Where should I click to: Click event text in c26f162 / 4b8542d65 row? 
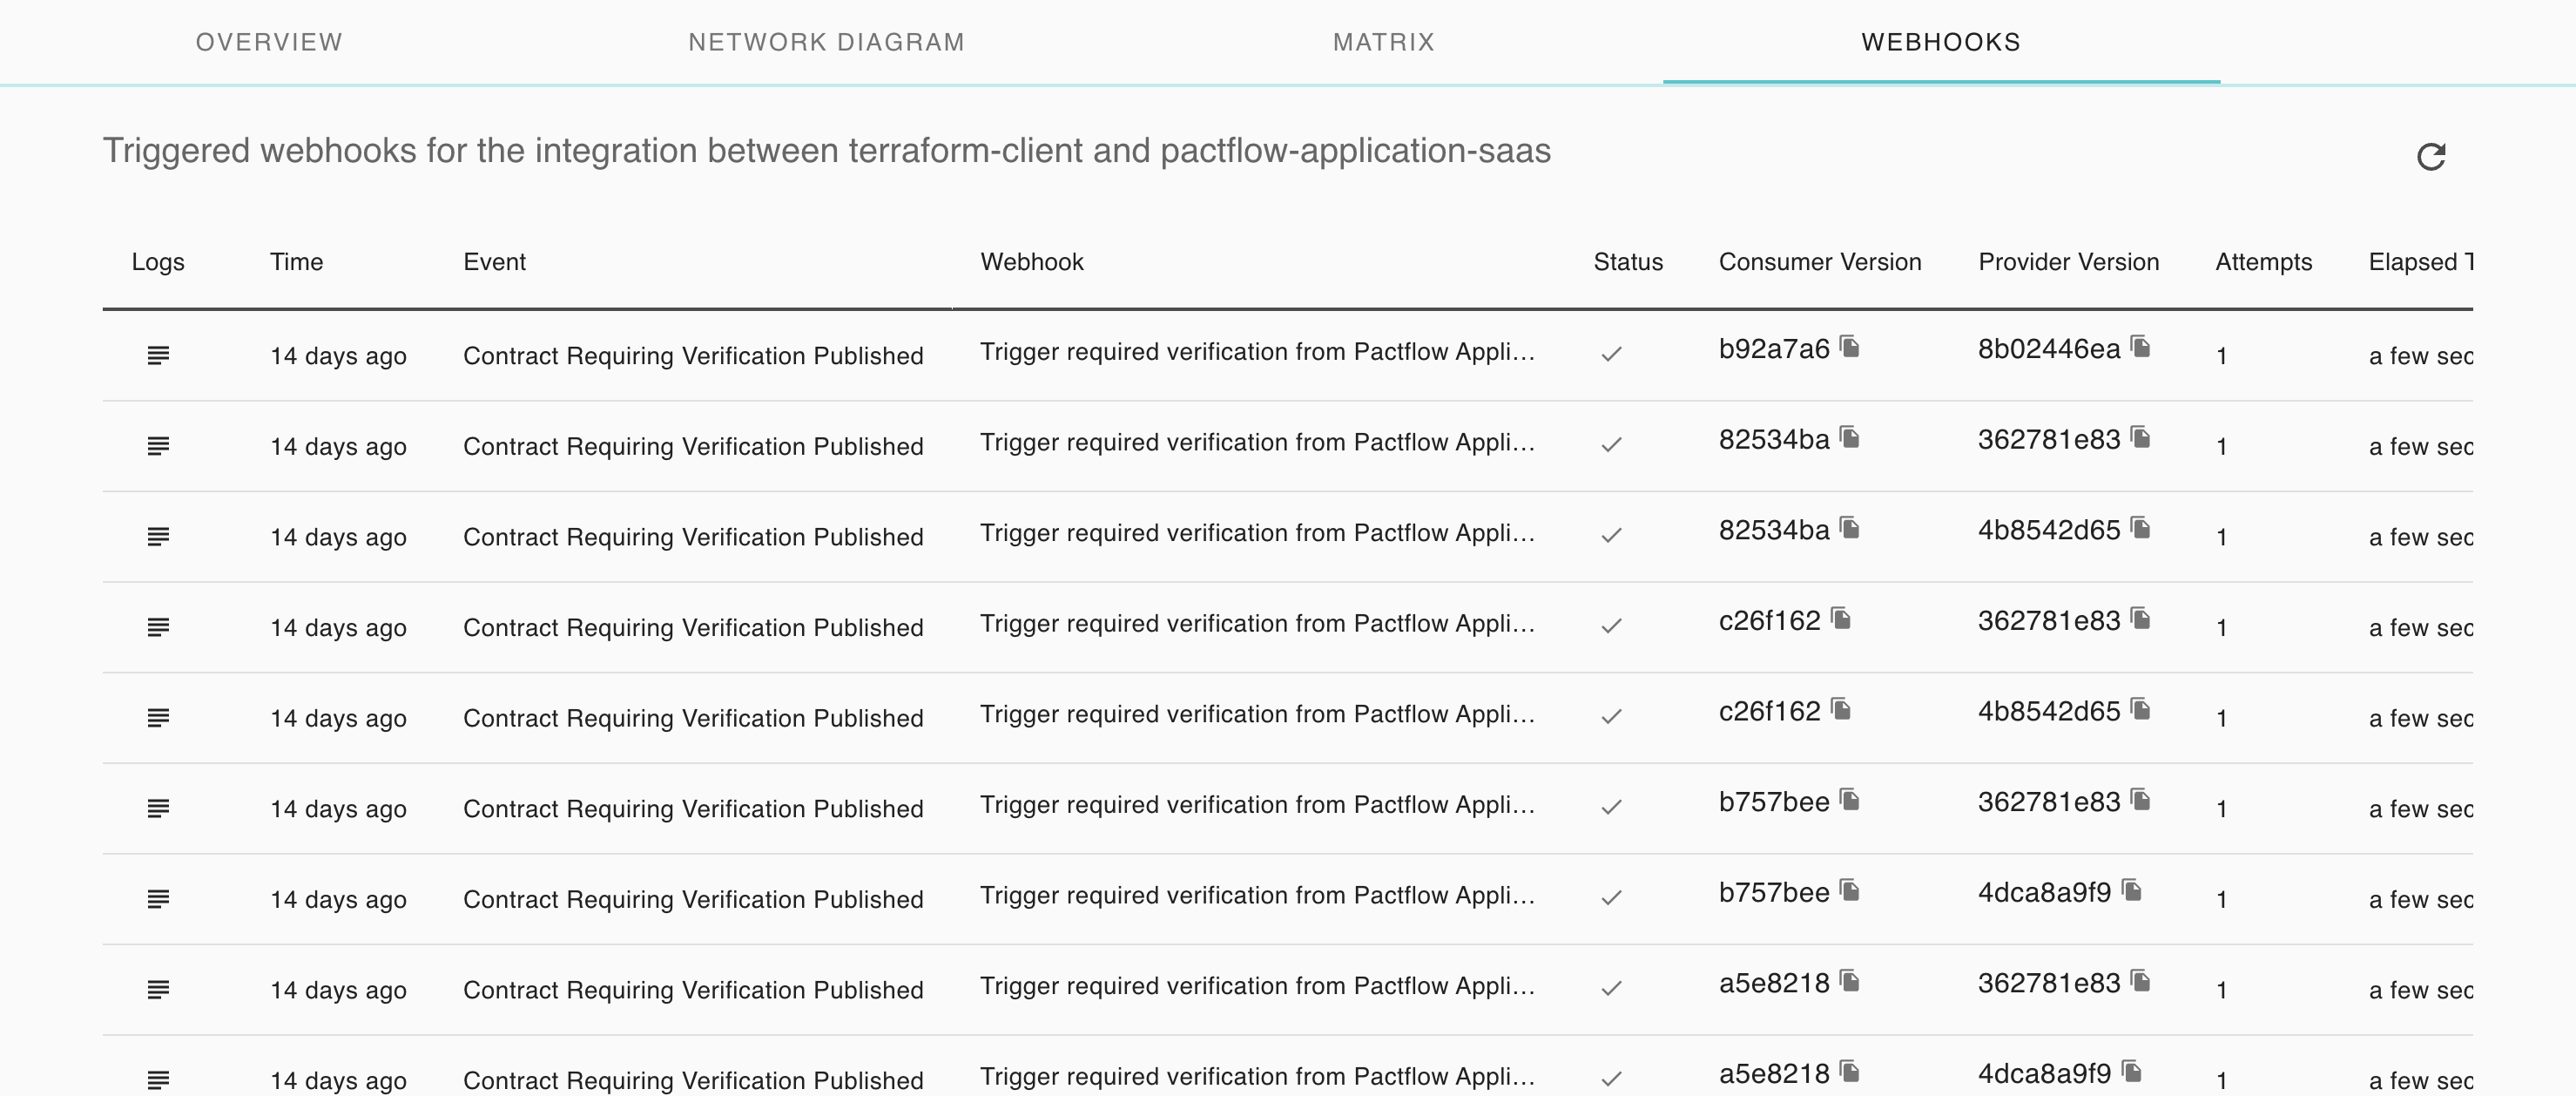(x=693, y=718)
